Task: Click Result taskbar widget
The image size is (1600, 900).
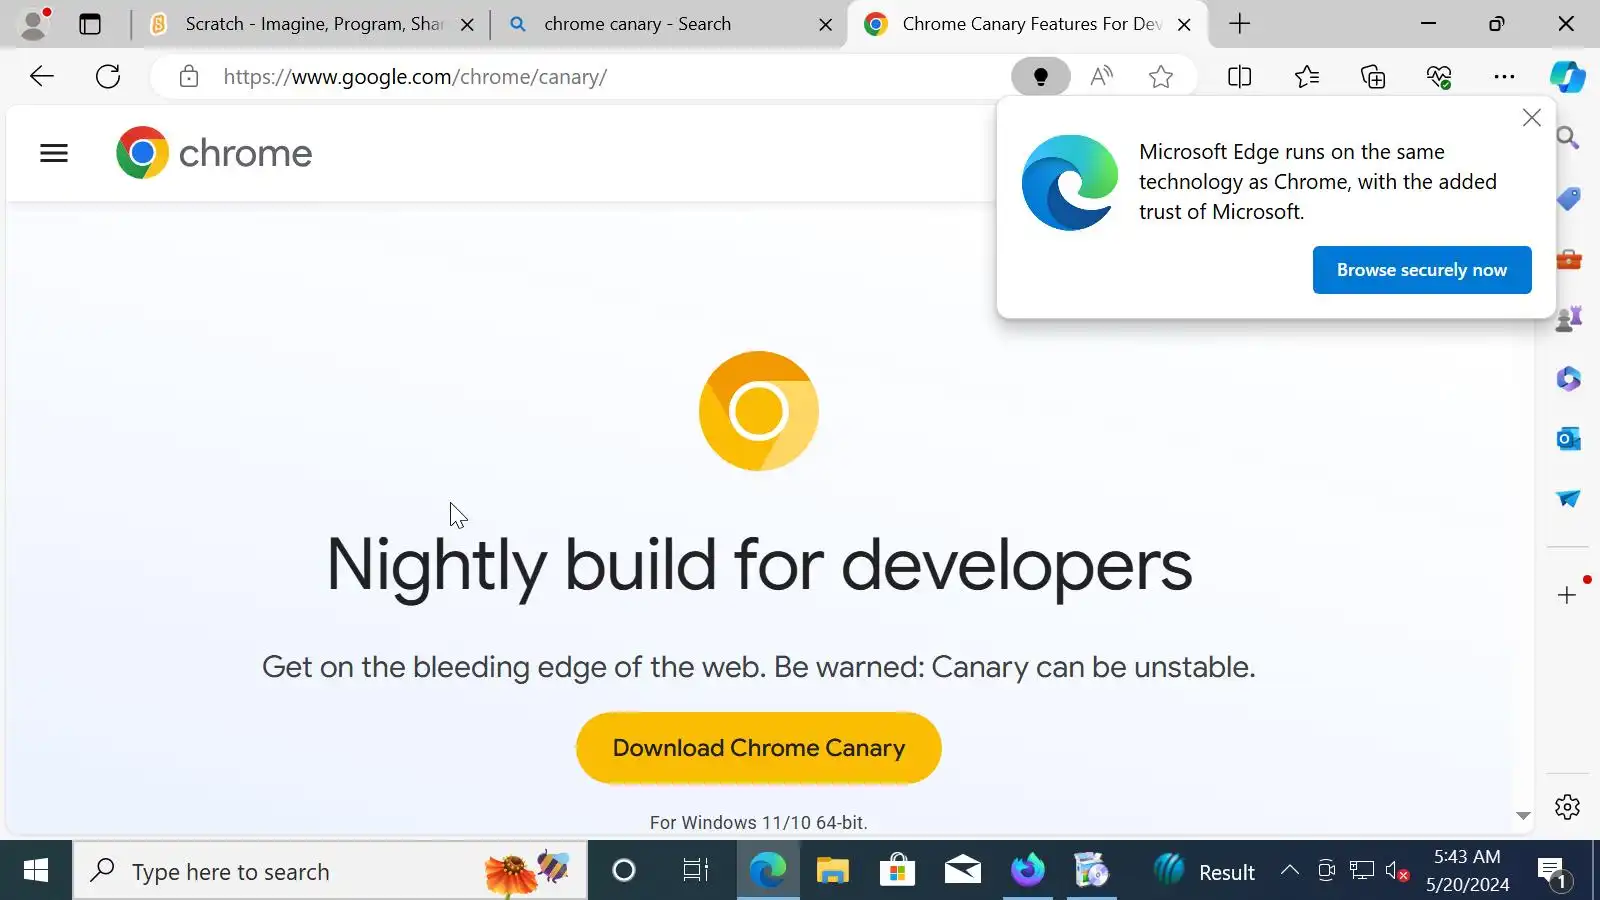Action: [x=1205, y=871]
